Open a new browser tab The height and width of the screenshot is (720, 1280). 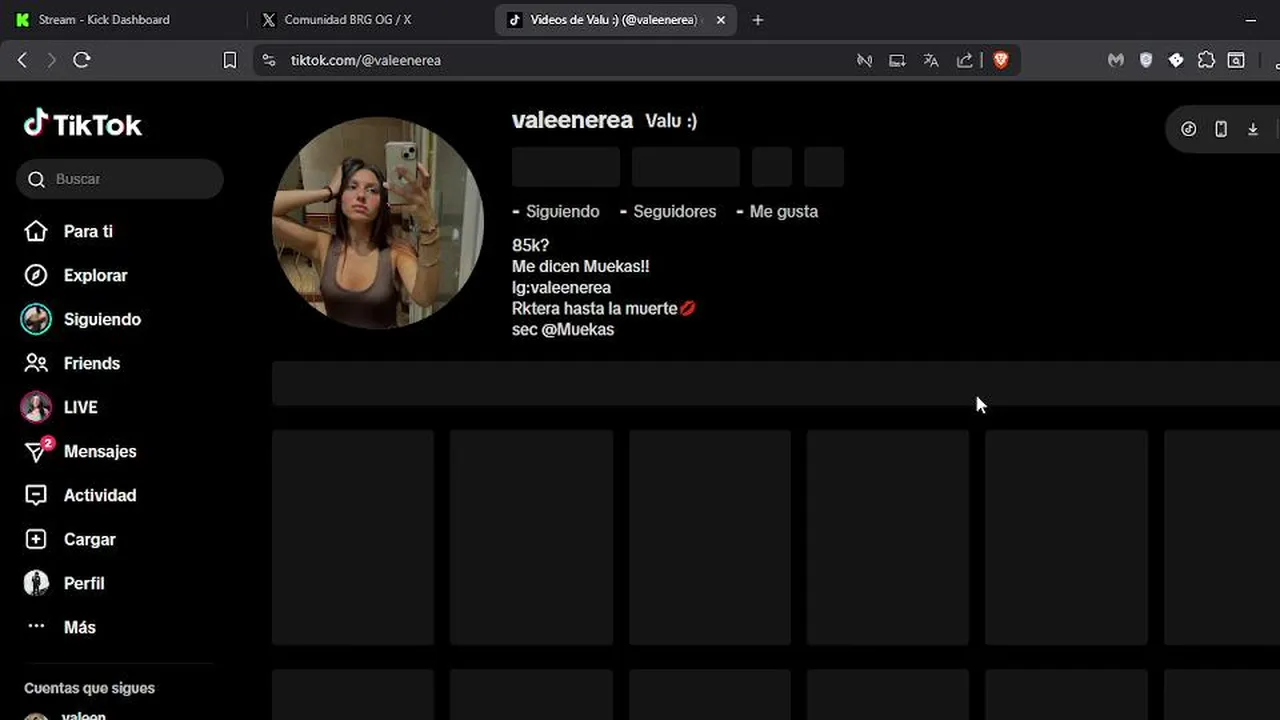[757, 19]
